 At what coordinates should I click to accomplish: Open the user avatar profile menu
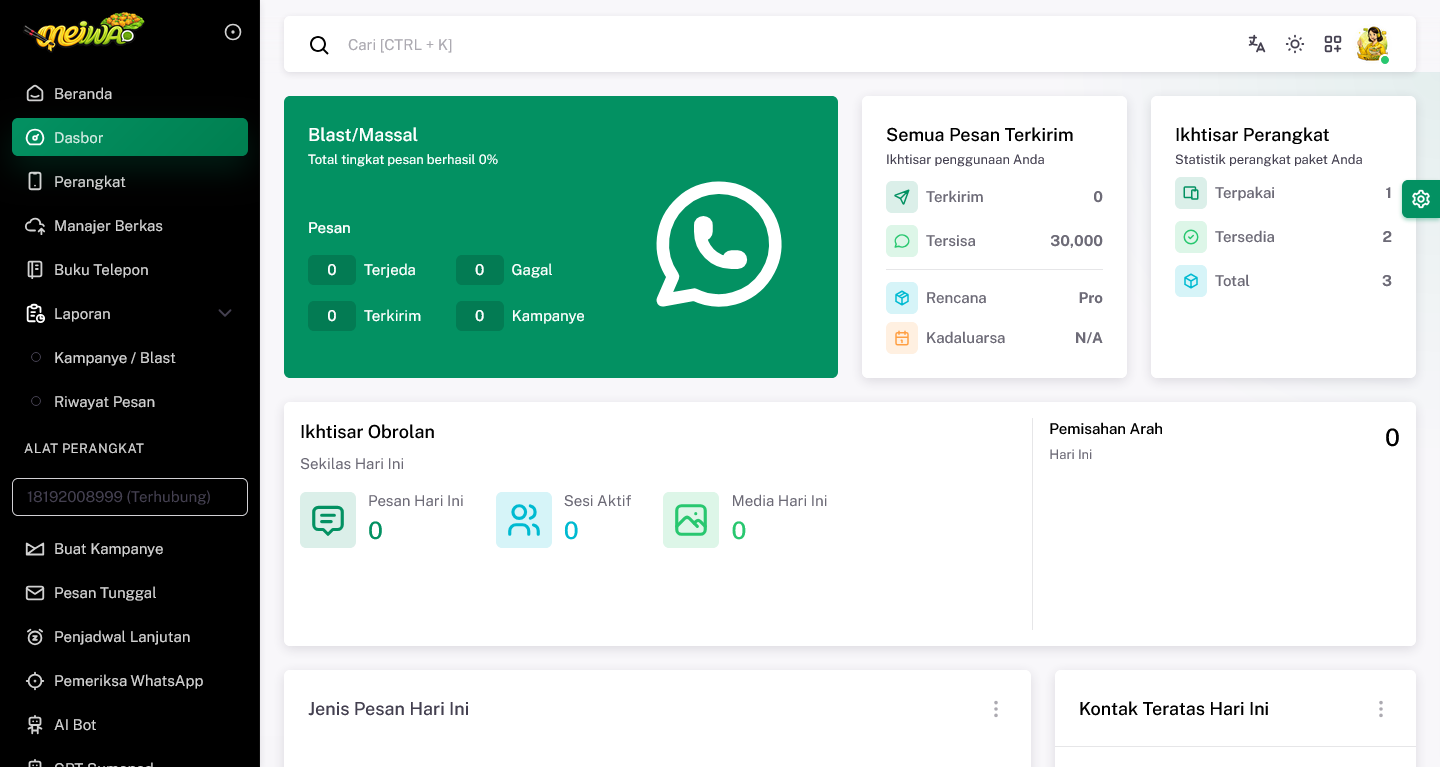[1372, 44]
